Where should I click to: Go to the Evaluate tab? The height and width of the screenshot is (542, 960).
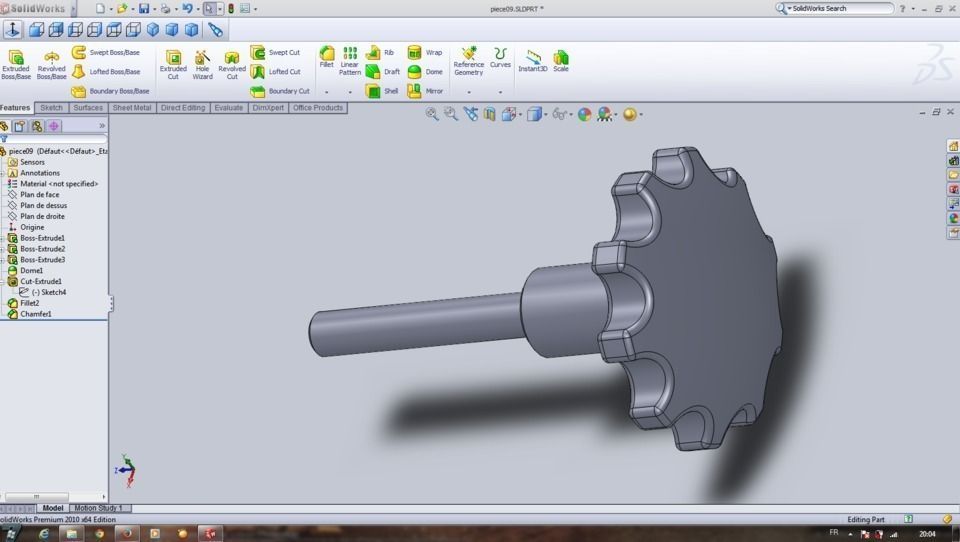coord(228,108)
